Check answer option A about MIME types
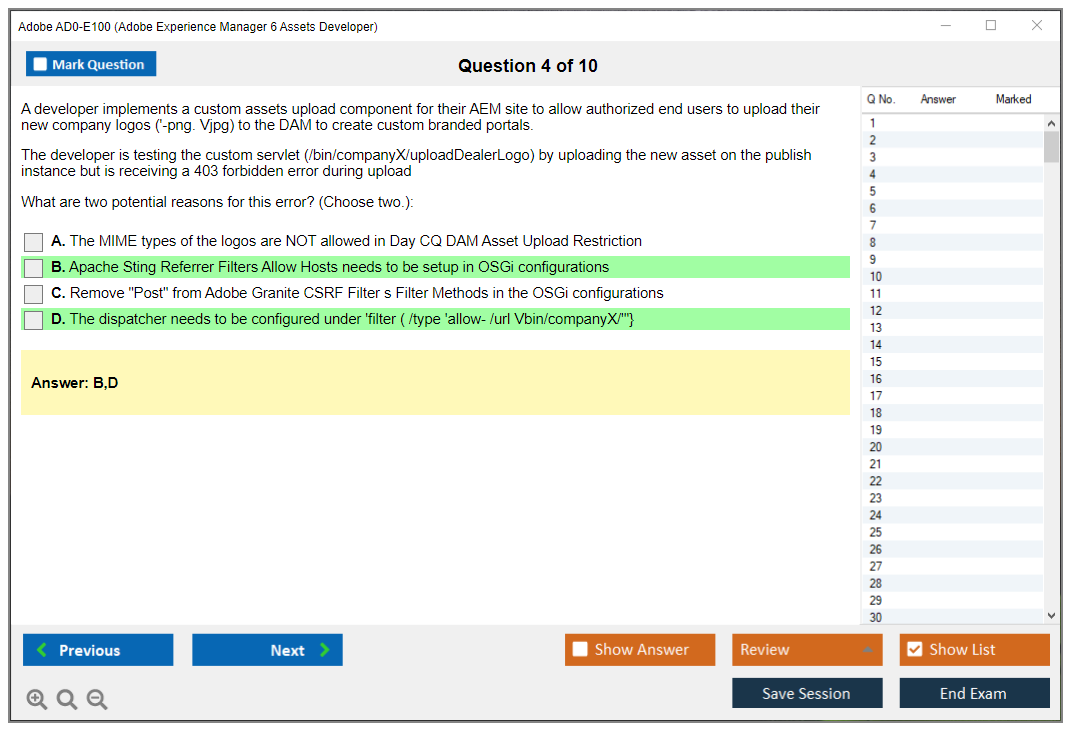Screen dimensions: 1075x735 point(34,242)
